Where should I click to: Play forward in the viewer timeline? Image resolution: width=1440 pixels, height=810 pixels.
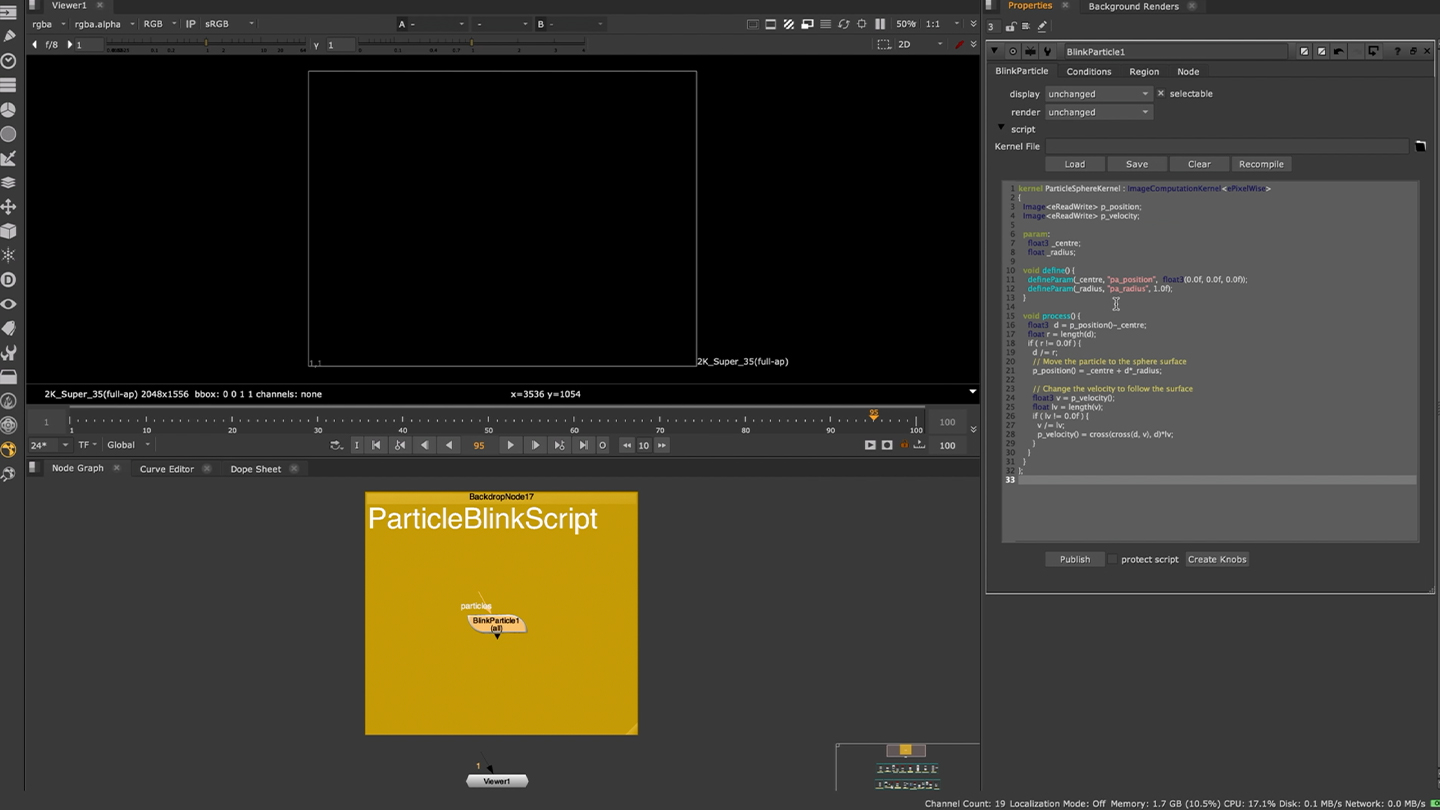coord(510,446)
